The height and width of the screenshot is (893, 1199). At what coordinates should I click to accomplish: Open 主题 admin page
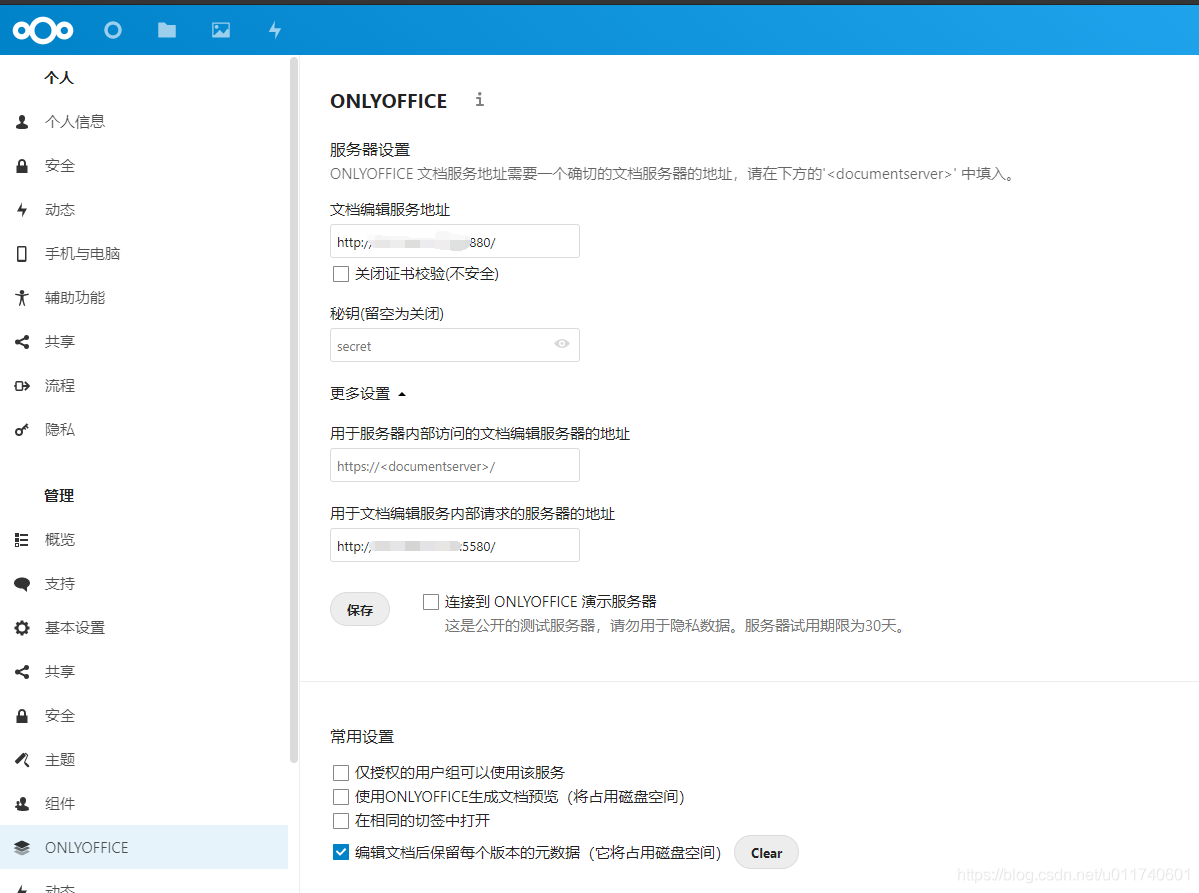pos(60,760)
